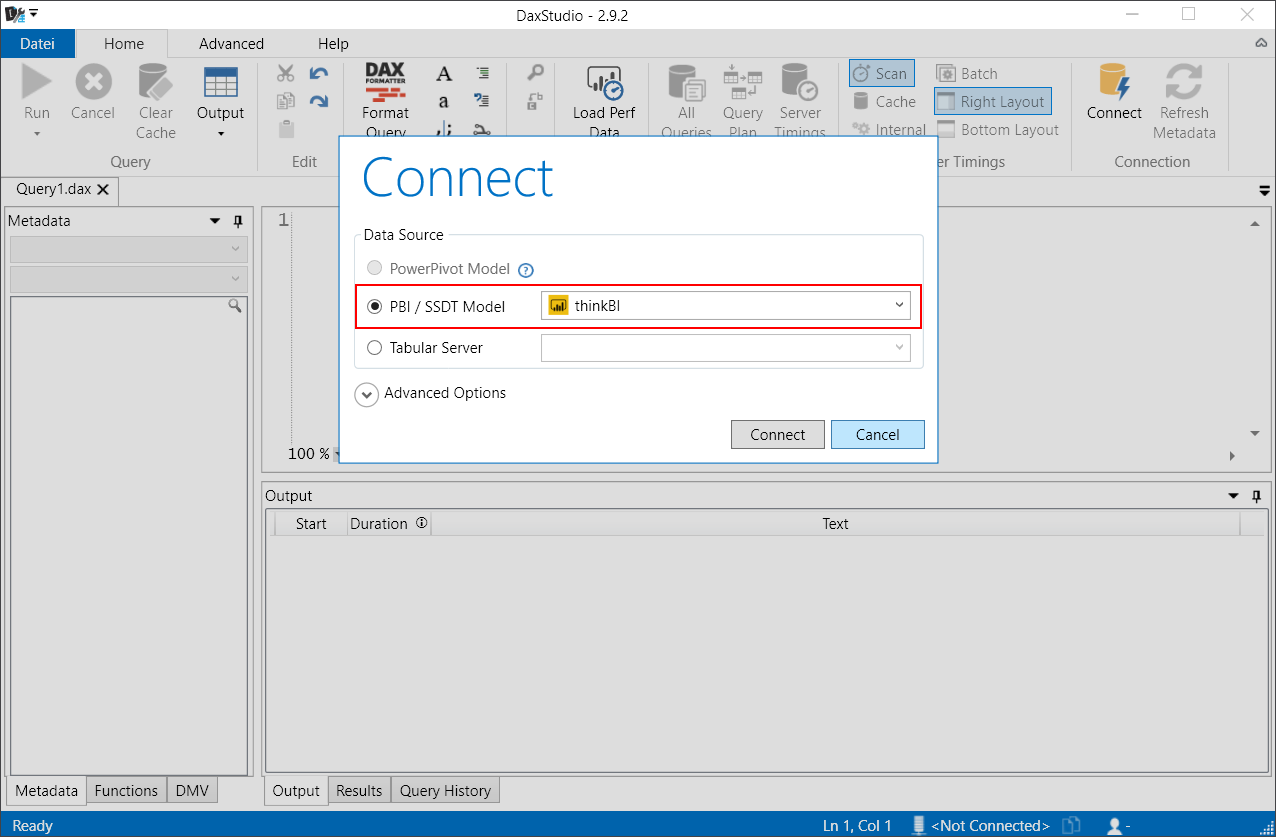
Task: Select the Tabular Server radio button
Action: point(375,348)
